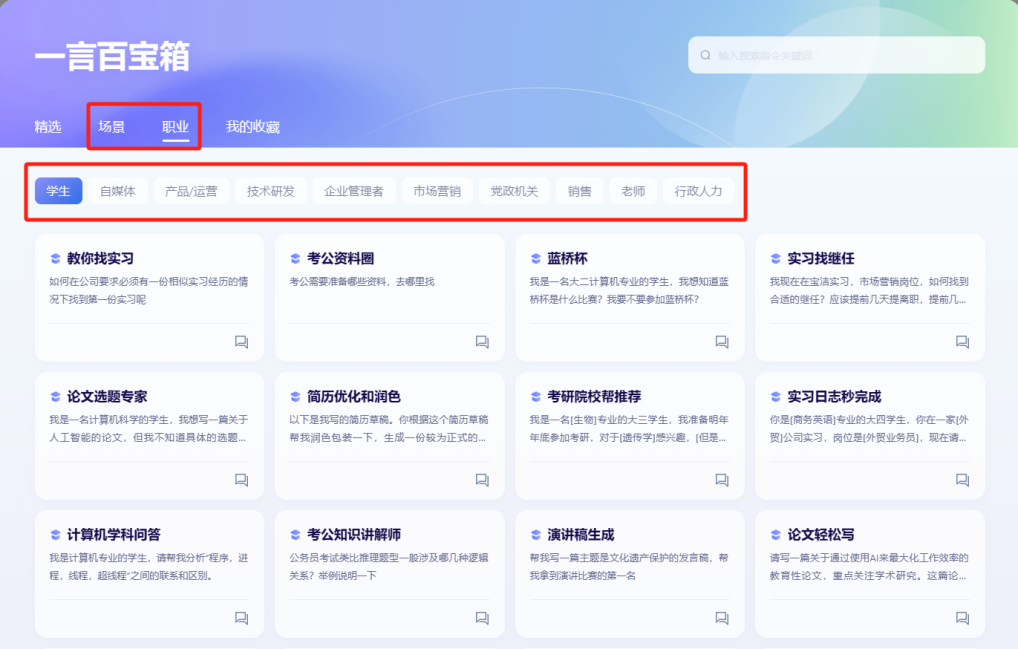Click layers icon beside 考研院校帮推荐
1018x649 pixels.
point(536,397)
